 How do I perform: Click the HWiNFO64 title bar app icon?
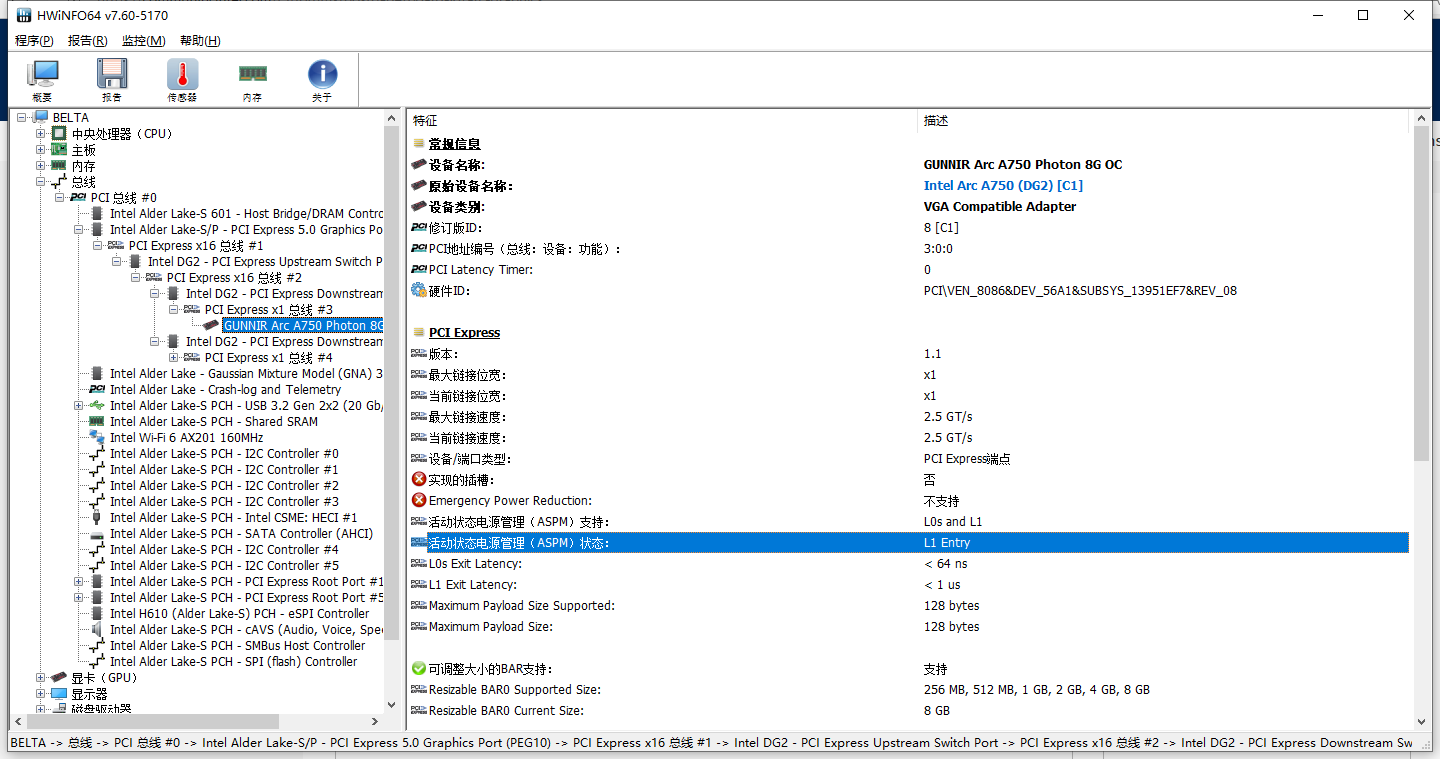pos(23,15)
